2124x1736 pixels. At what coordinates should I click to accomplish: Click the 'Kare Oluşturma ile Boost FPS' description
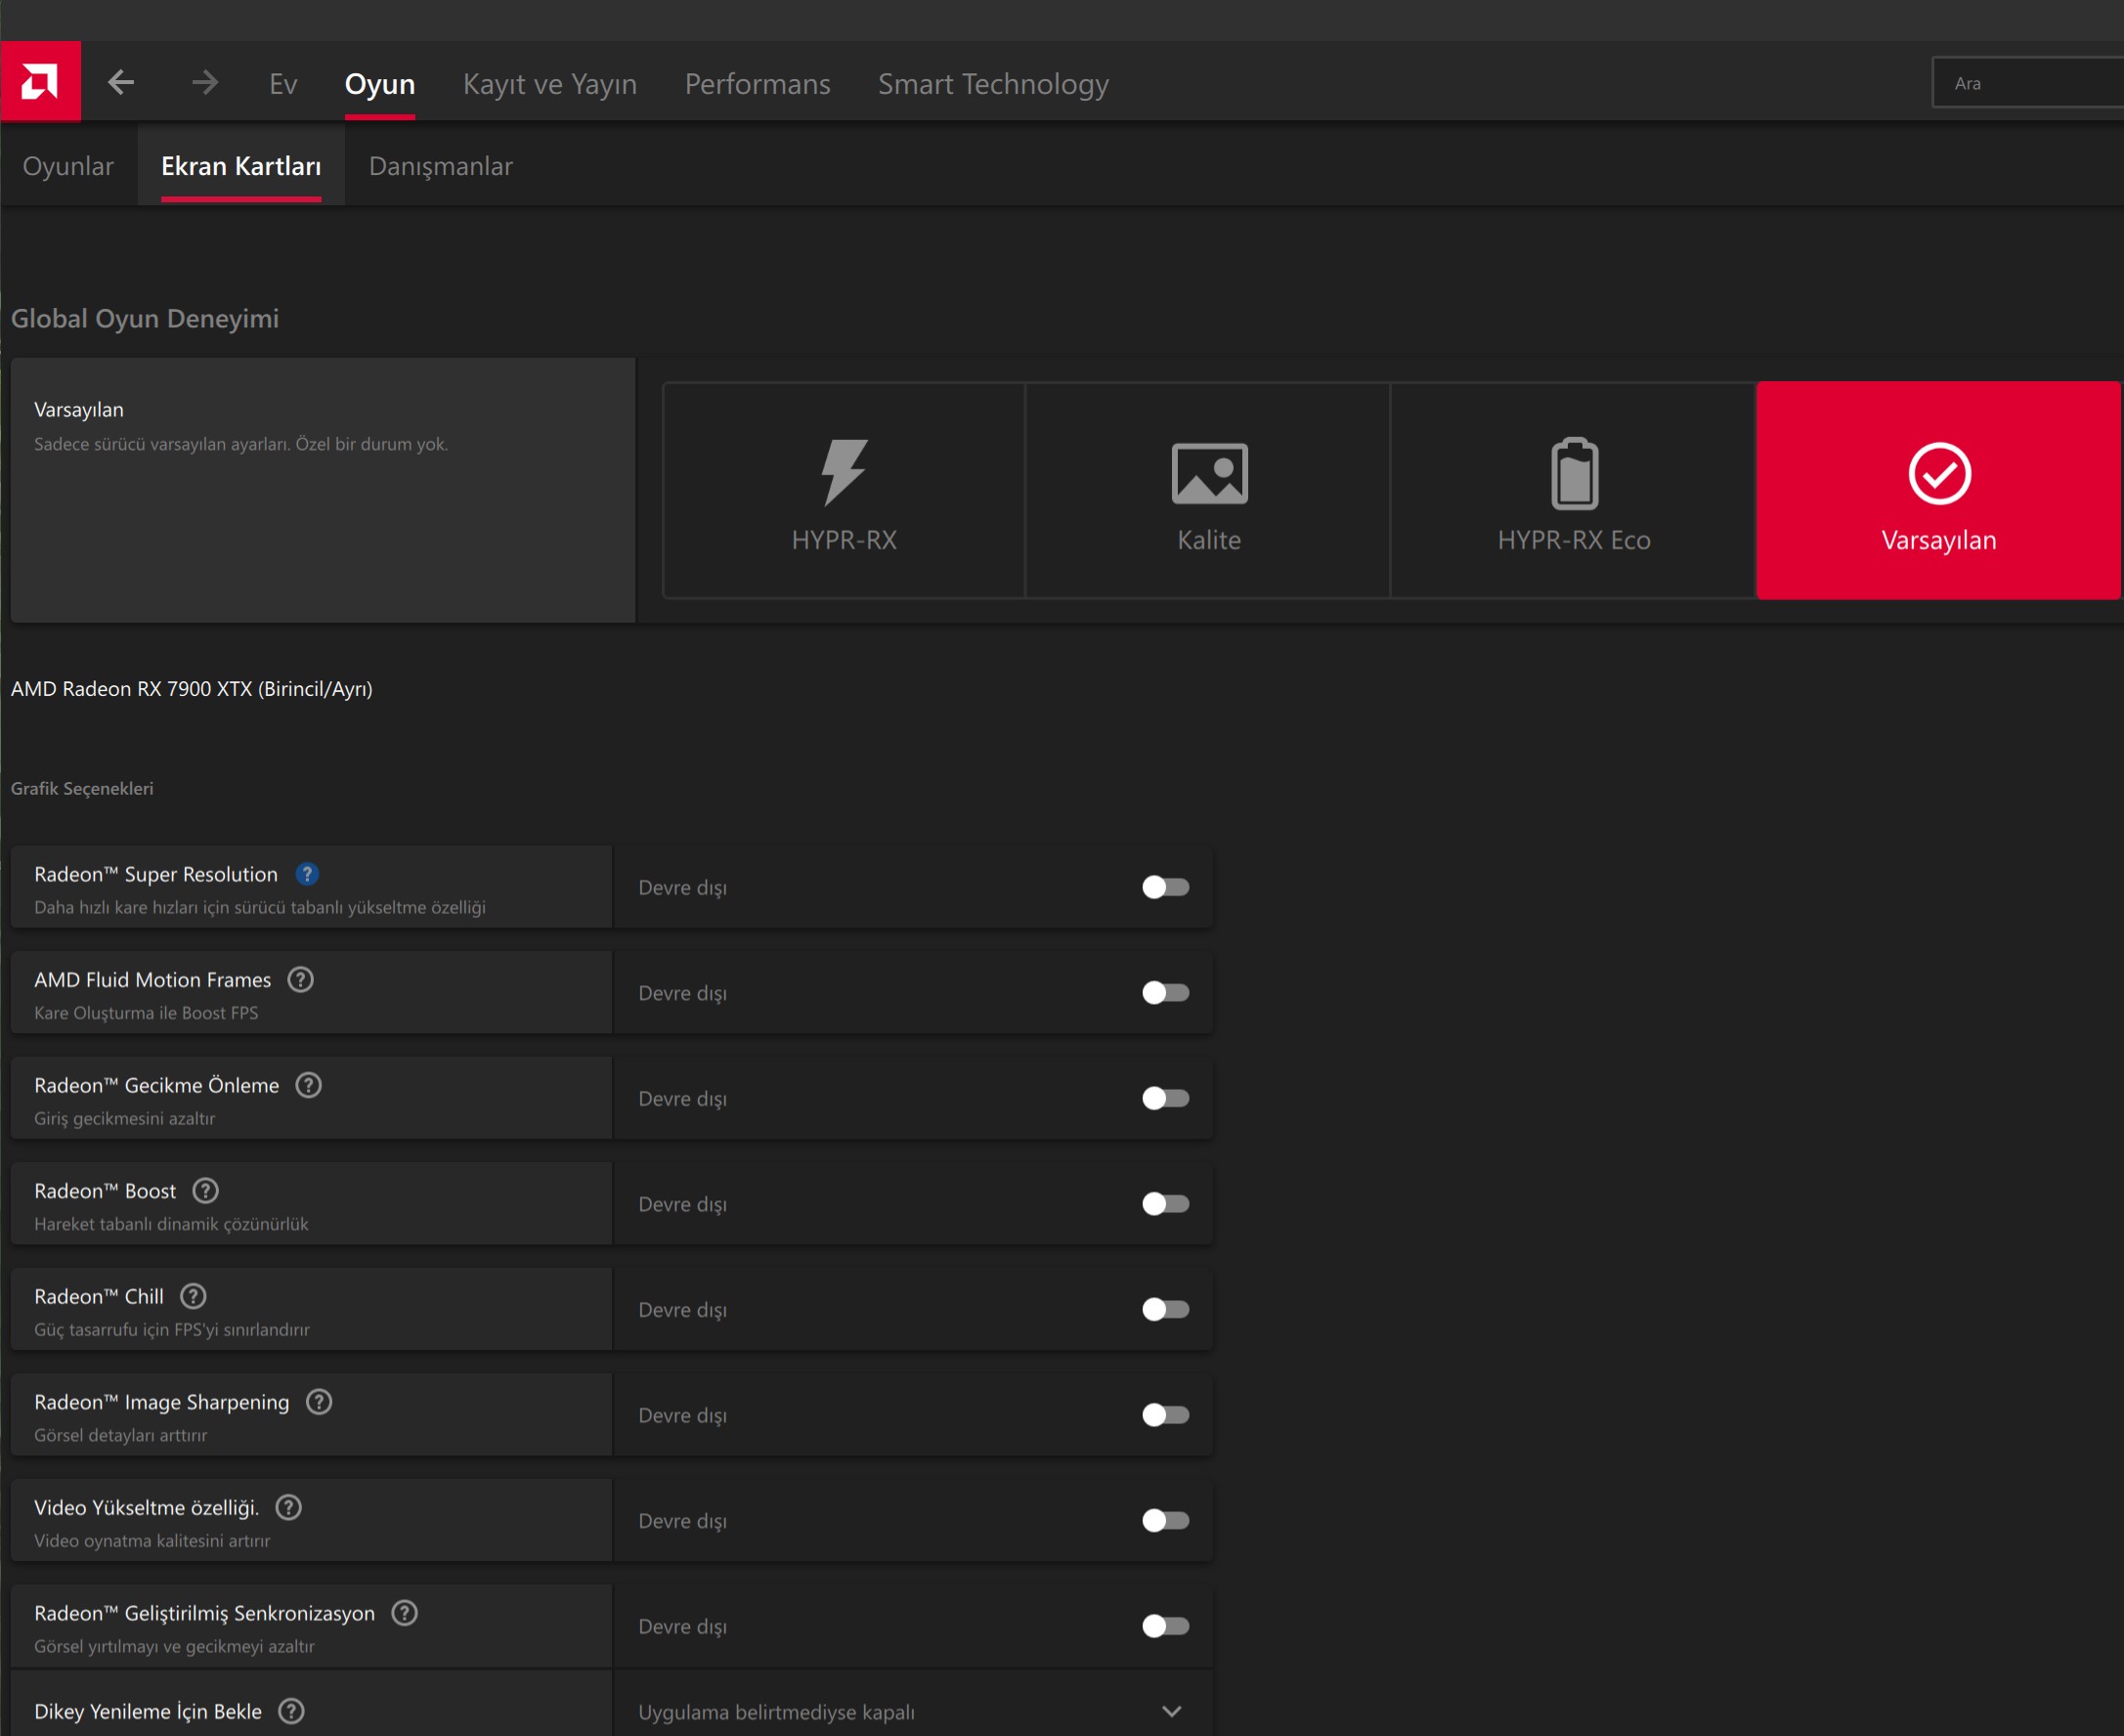tap(146, 1012)
